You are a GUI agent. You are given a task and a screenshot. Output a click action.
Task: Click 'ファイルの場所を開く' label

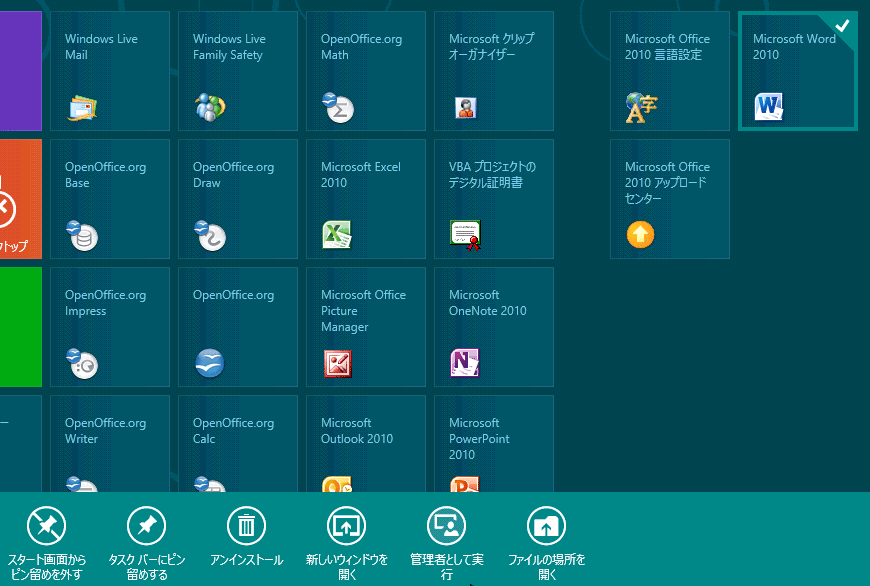coord(547,567)
